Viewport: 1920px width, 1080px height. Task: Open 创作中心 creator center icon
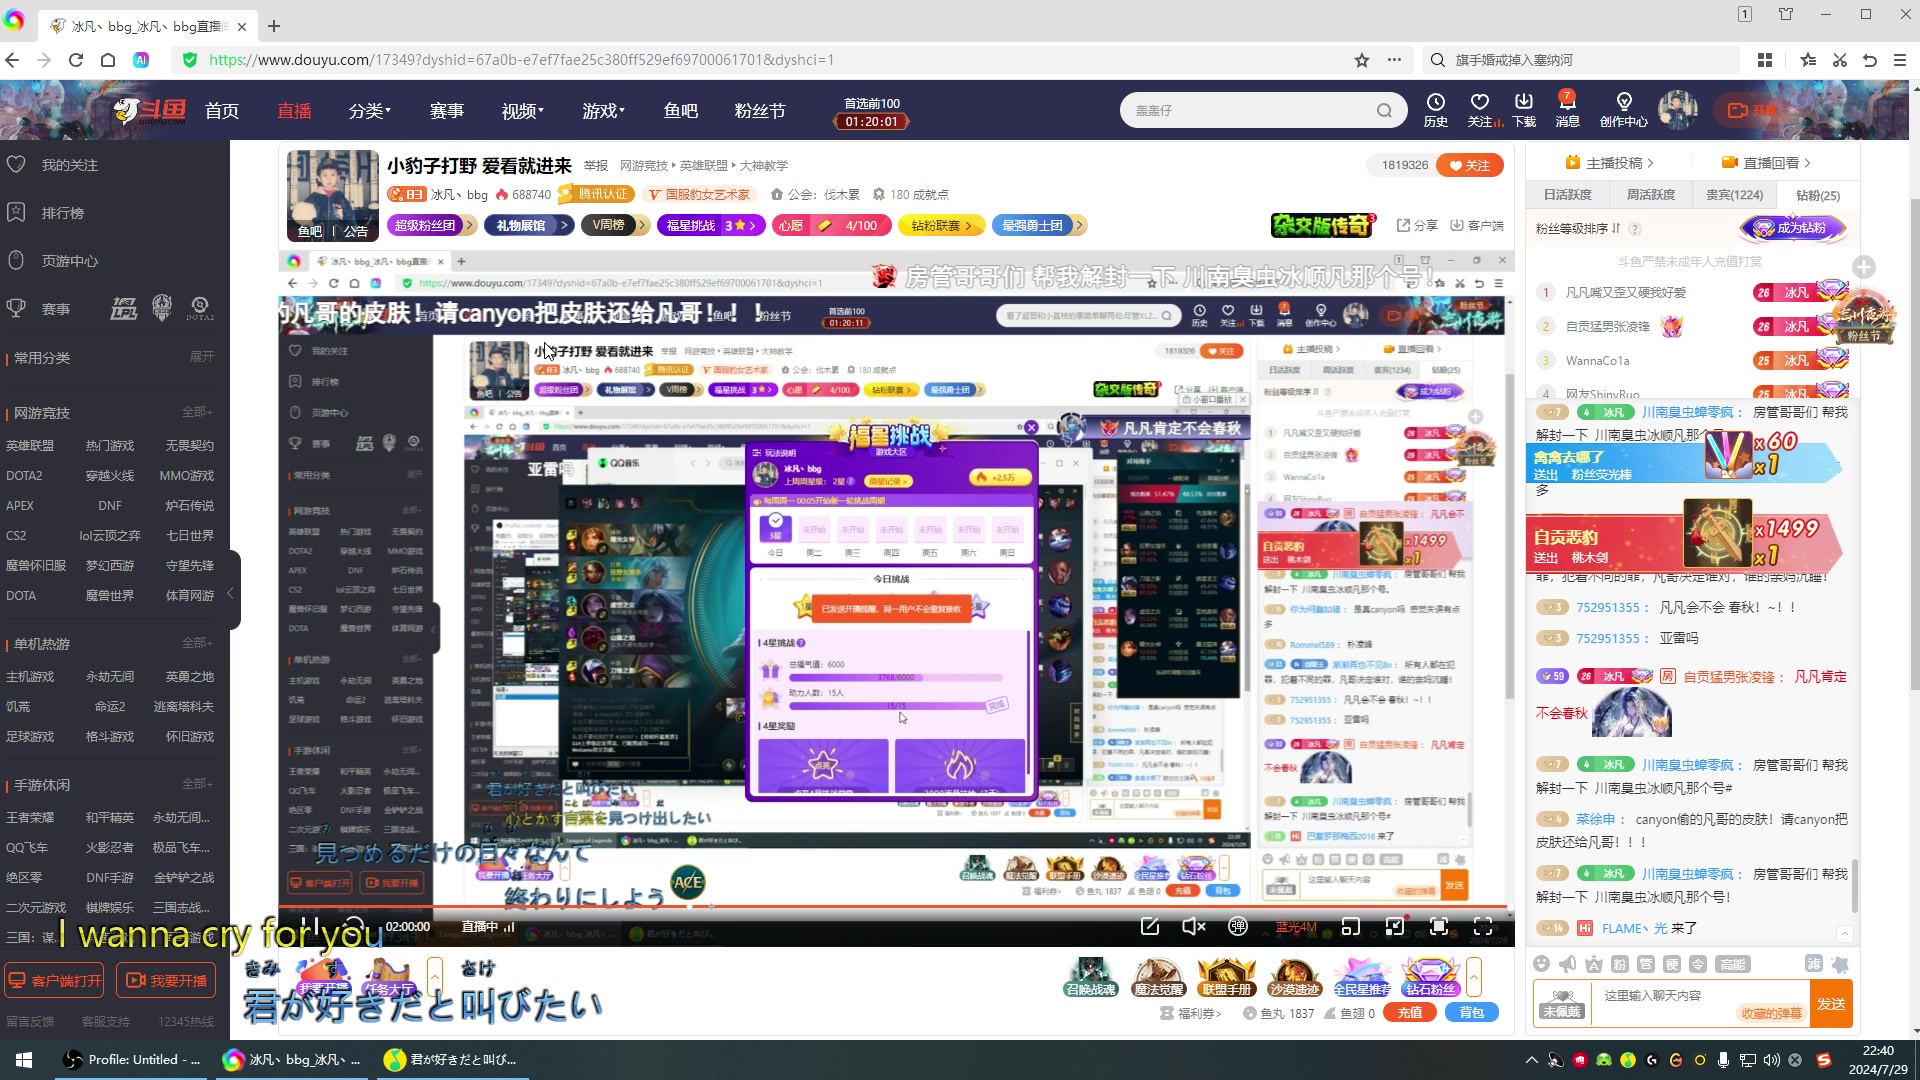[1623, 109]
